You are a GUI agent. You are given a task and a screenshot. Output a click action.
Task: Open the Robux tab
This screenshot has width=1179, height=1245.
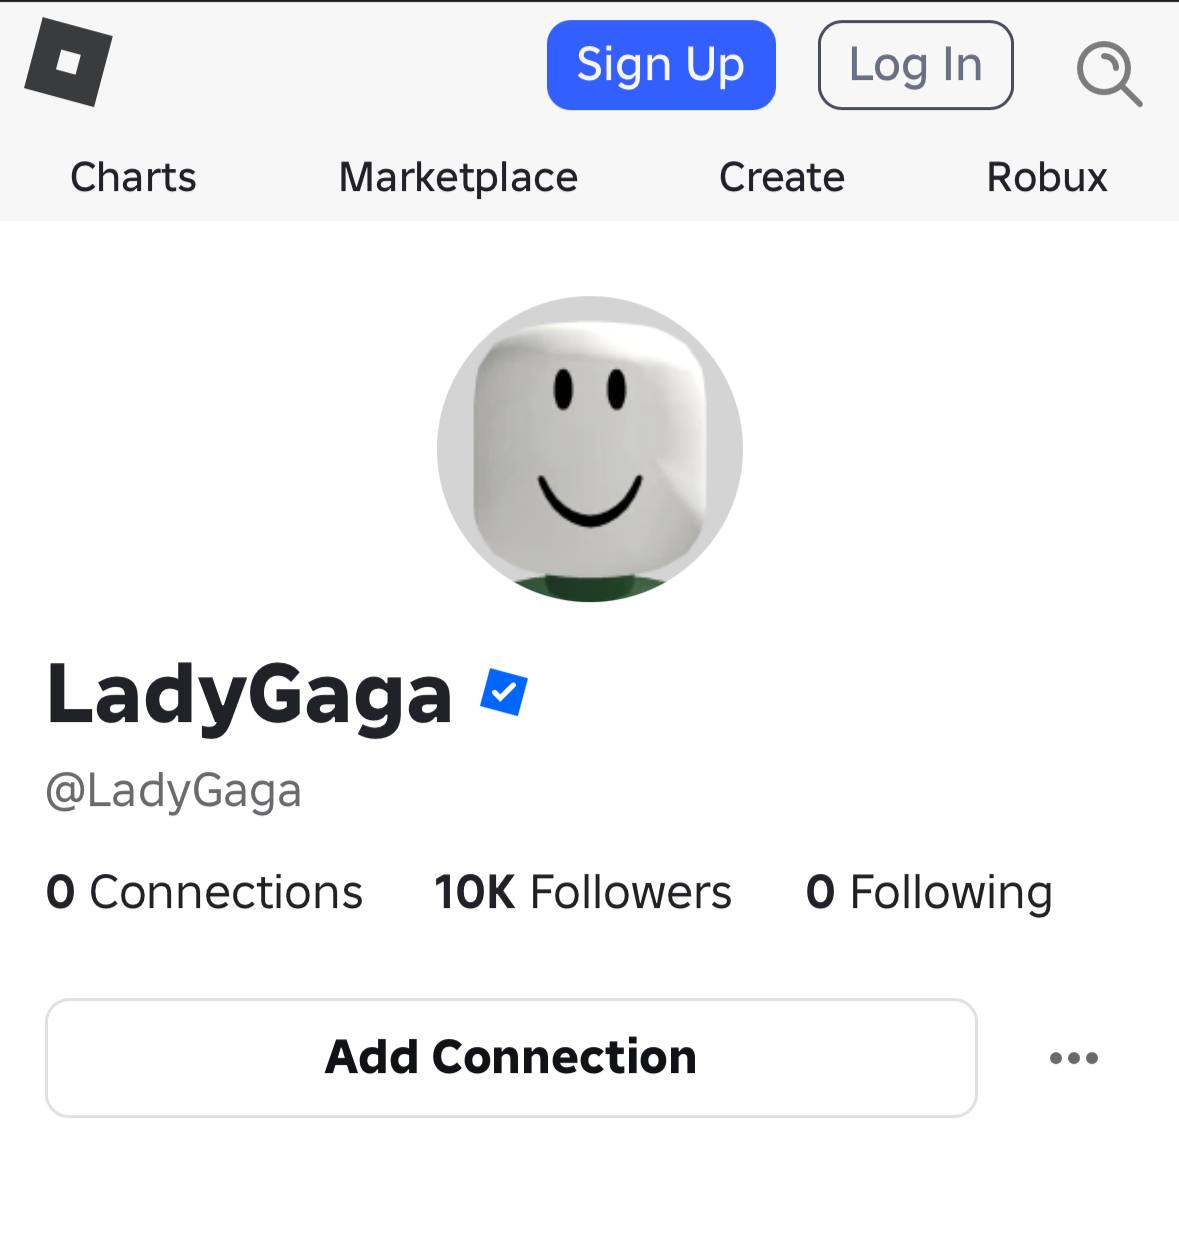(1047, 177)
